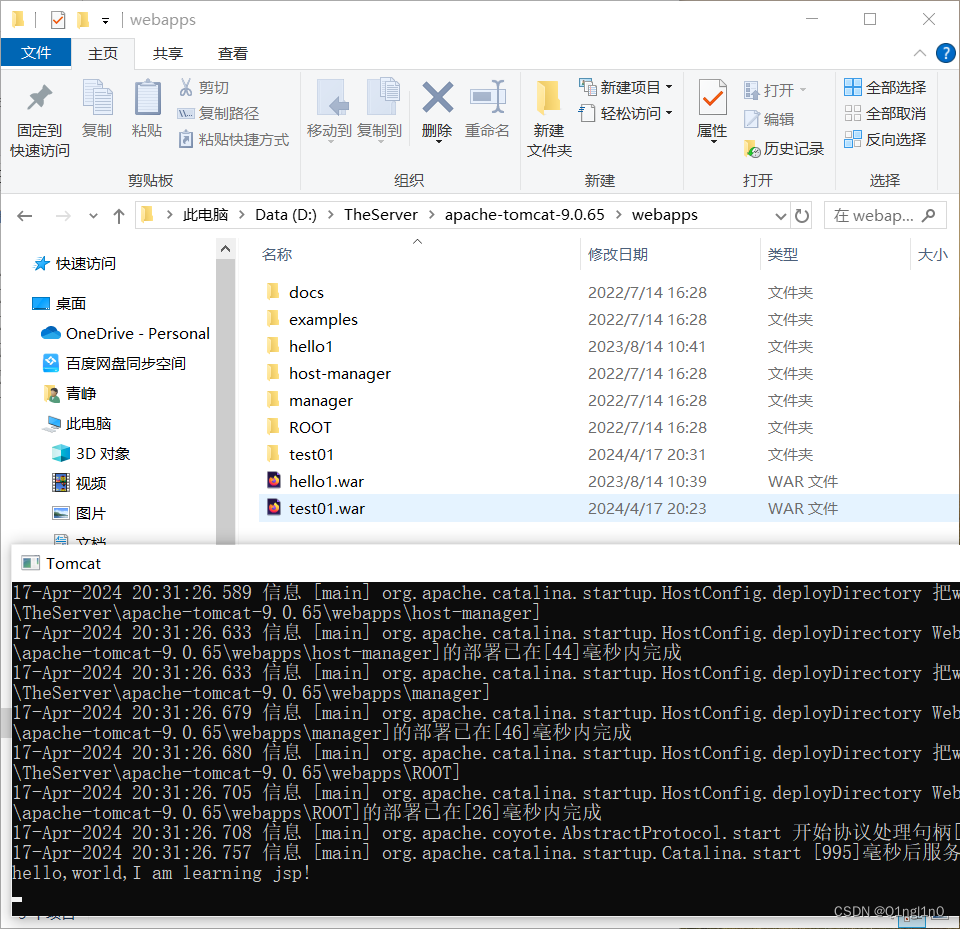This screenshot has height=929, width=960.
Task: Click the Edit icon in Open group
Action: (752, 118)
